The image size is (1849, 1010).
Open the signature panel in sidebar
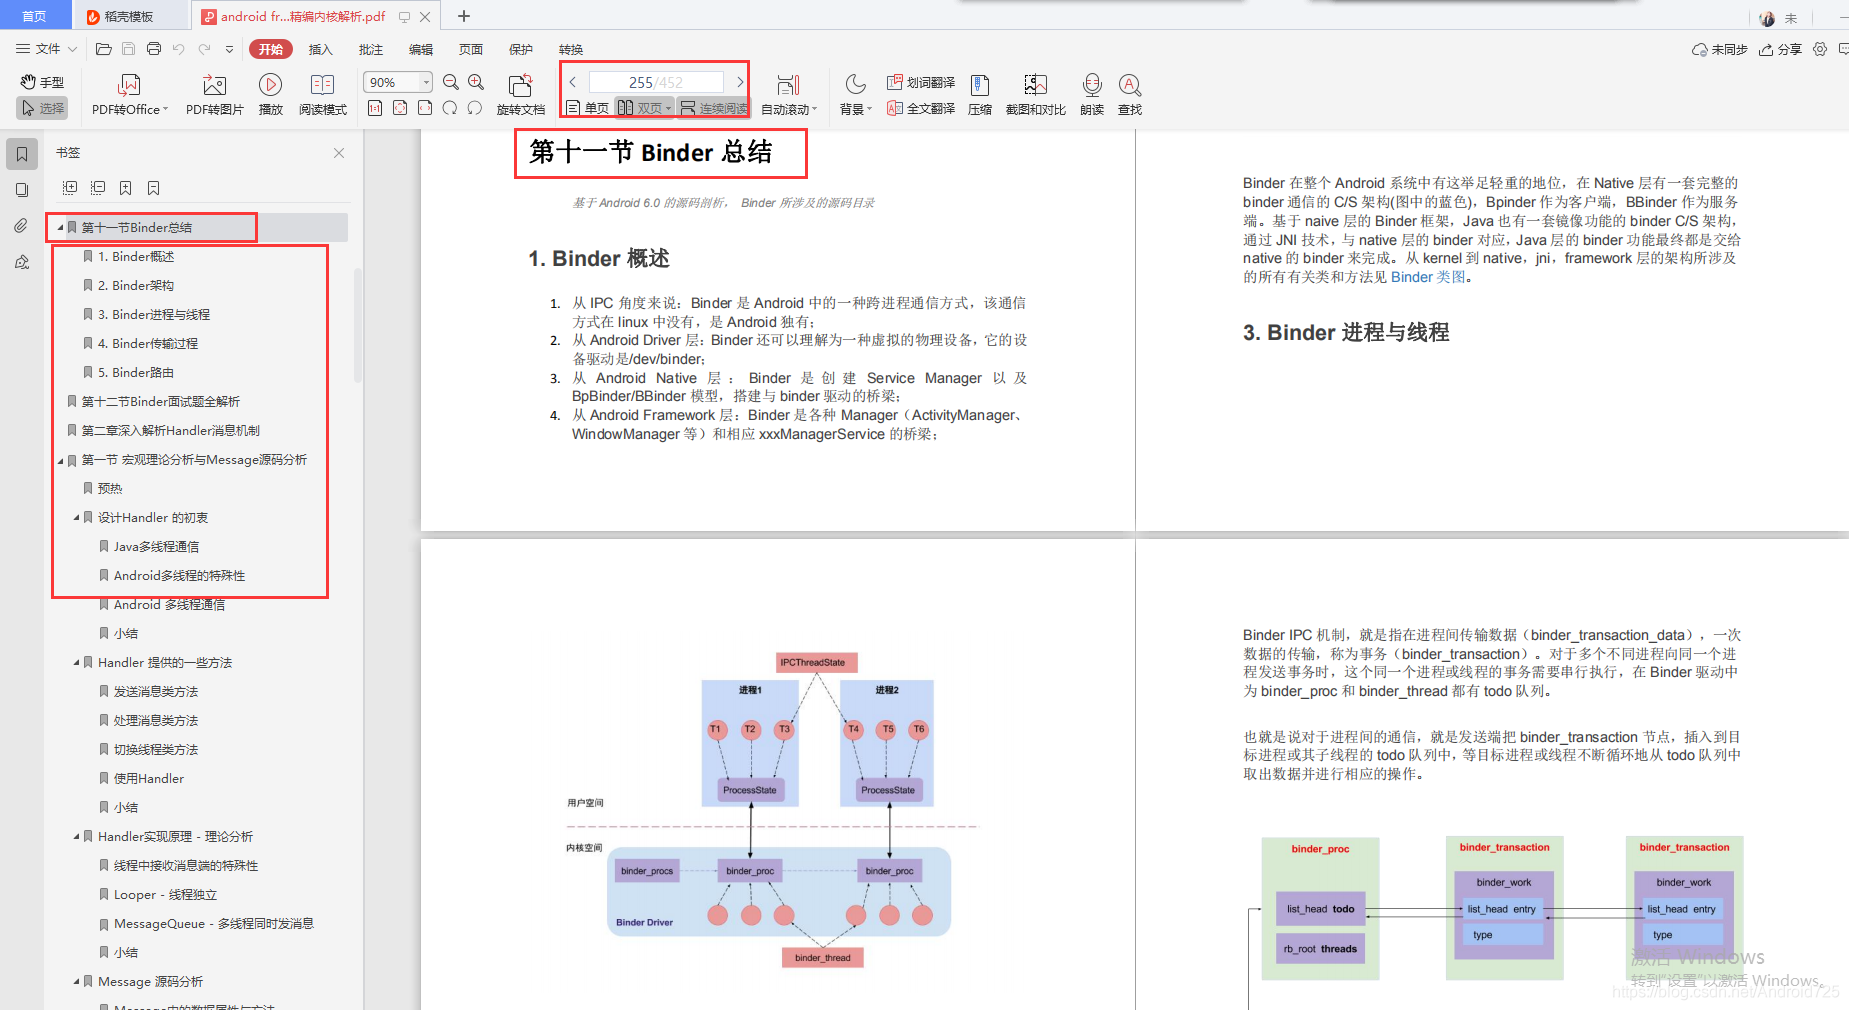22,262
